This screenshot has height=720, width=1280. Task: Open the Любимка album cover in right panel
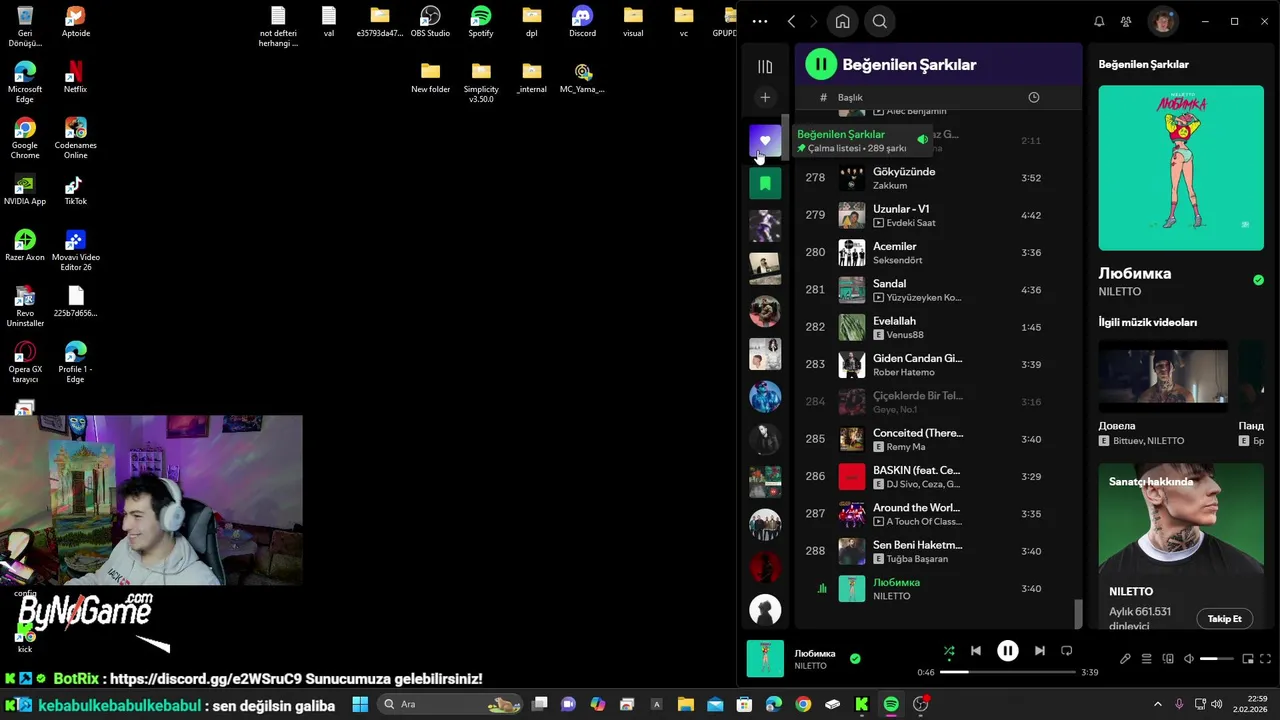pos(1181,167)
